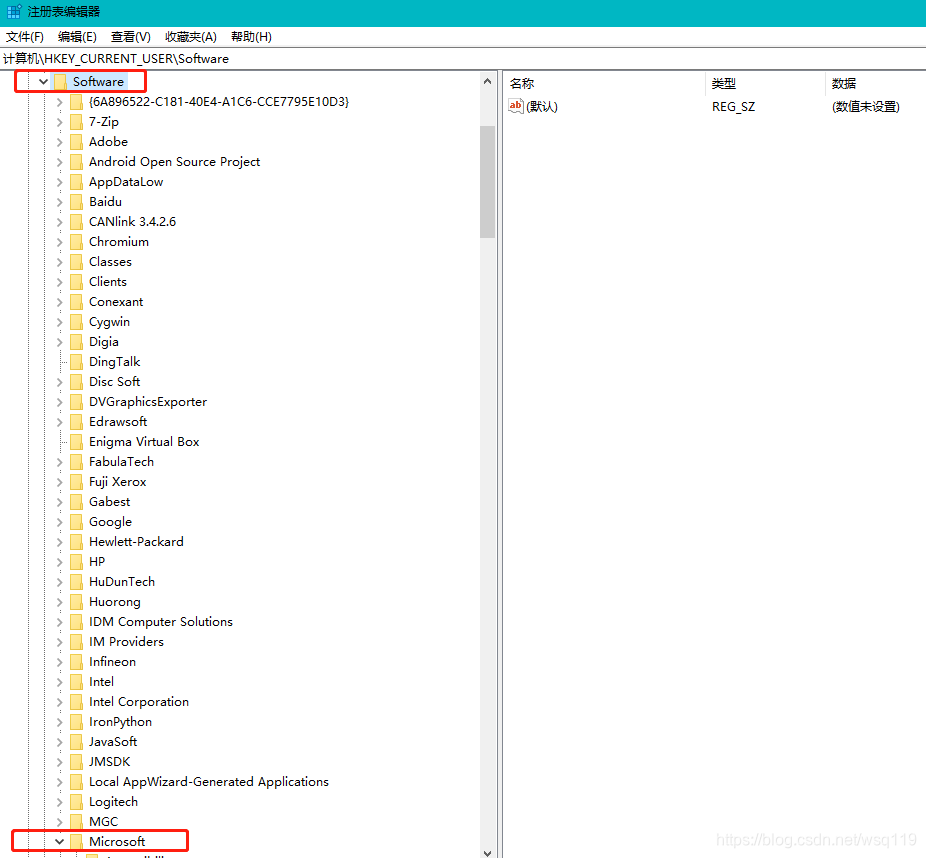The image size is (926, 858).
Task: Click the (默认) string value icon
Action: (x=516, y=106)
